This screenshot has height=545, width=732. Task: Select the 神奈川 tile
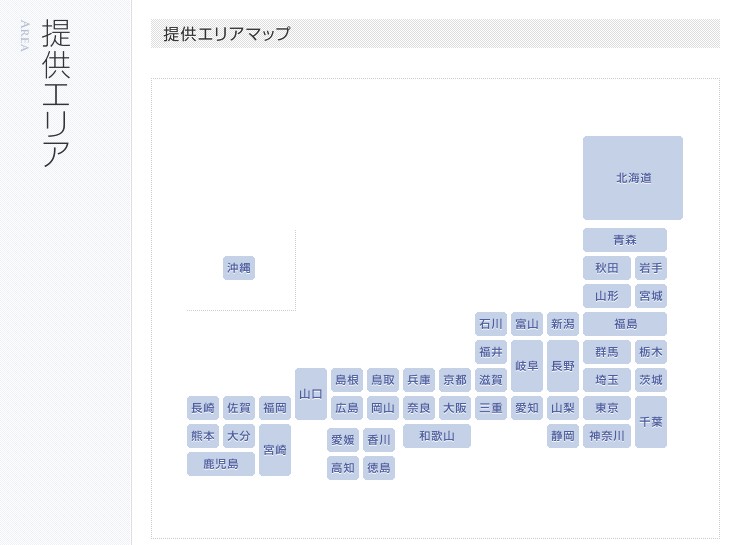pyautogui.click(x=607, y=436)
